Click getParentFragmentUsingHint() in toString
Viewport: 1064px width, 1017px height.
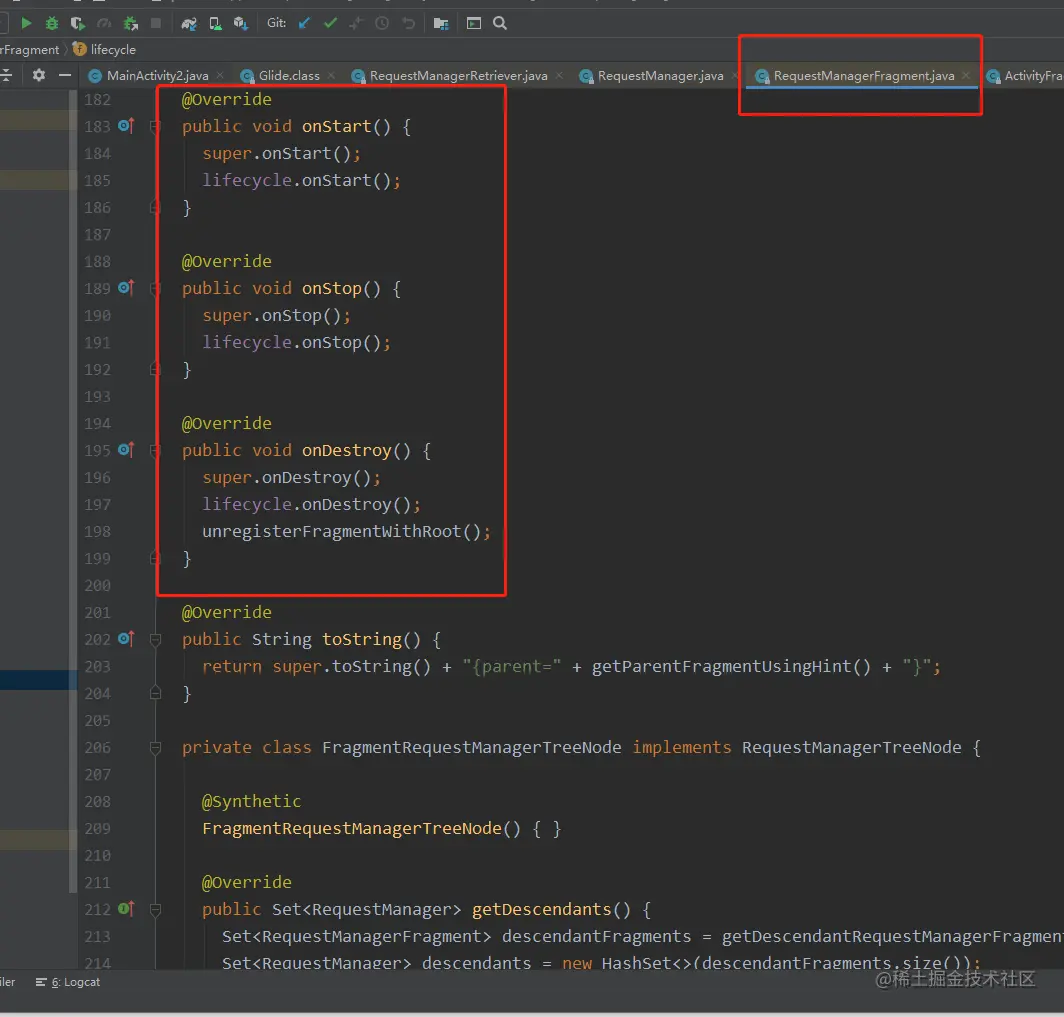point(731,667)
